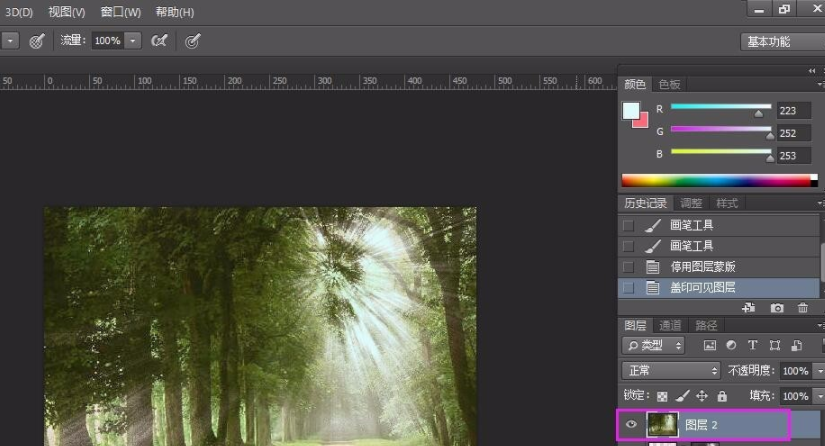Screen dimensions: 825x446
Task: Click the tablet pressure opacity icon
Action: pyautogui.click(x=37, y=41)
